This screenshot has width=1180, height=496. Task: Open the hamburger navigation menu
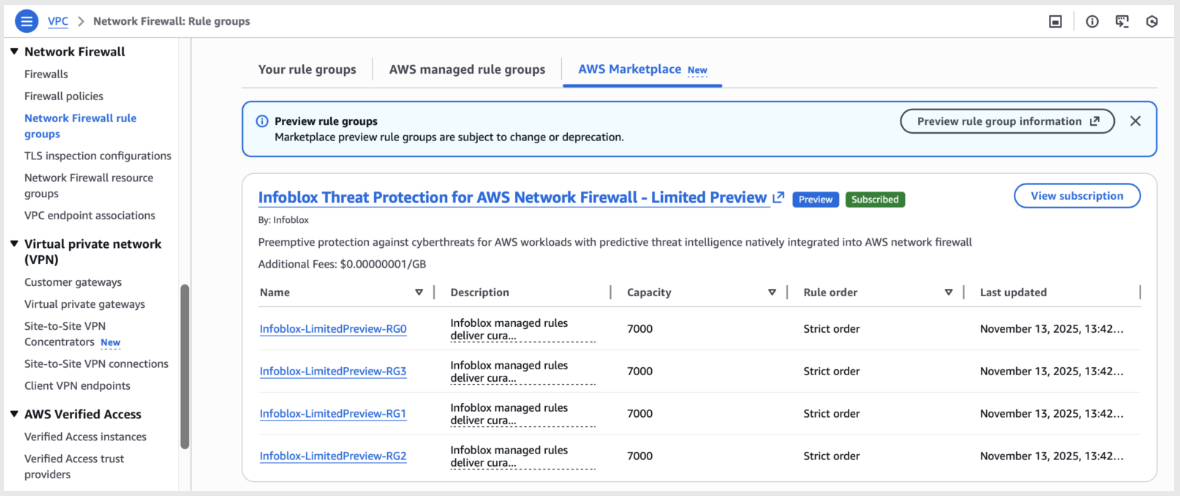27,21
